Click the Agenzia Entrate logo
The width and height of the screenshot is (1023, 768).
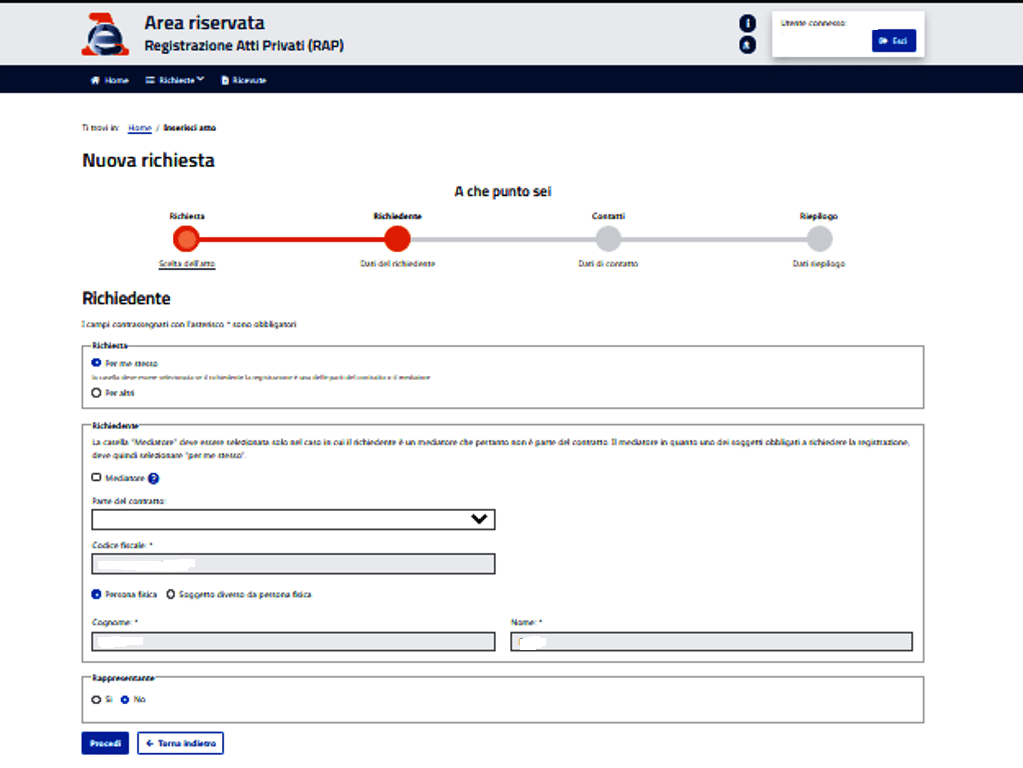point(105,36)
